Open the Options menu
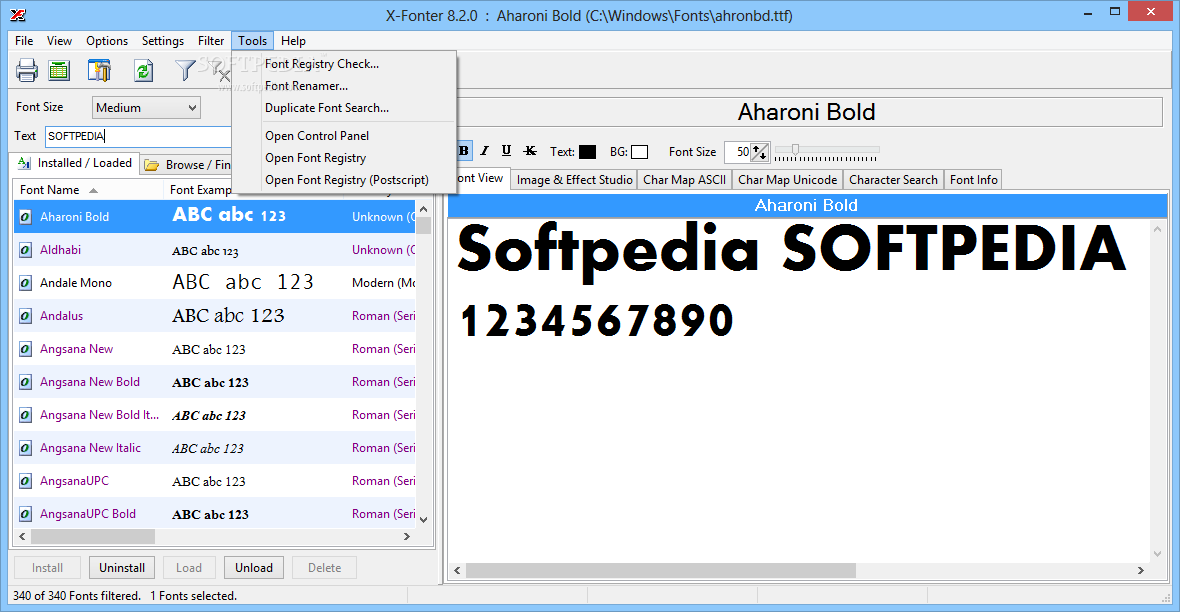The image size is (1180, 612). coord(107,41)
